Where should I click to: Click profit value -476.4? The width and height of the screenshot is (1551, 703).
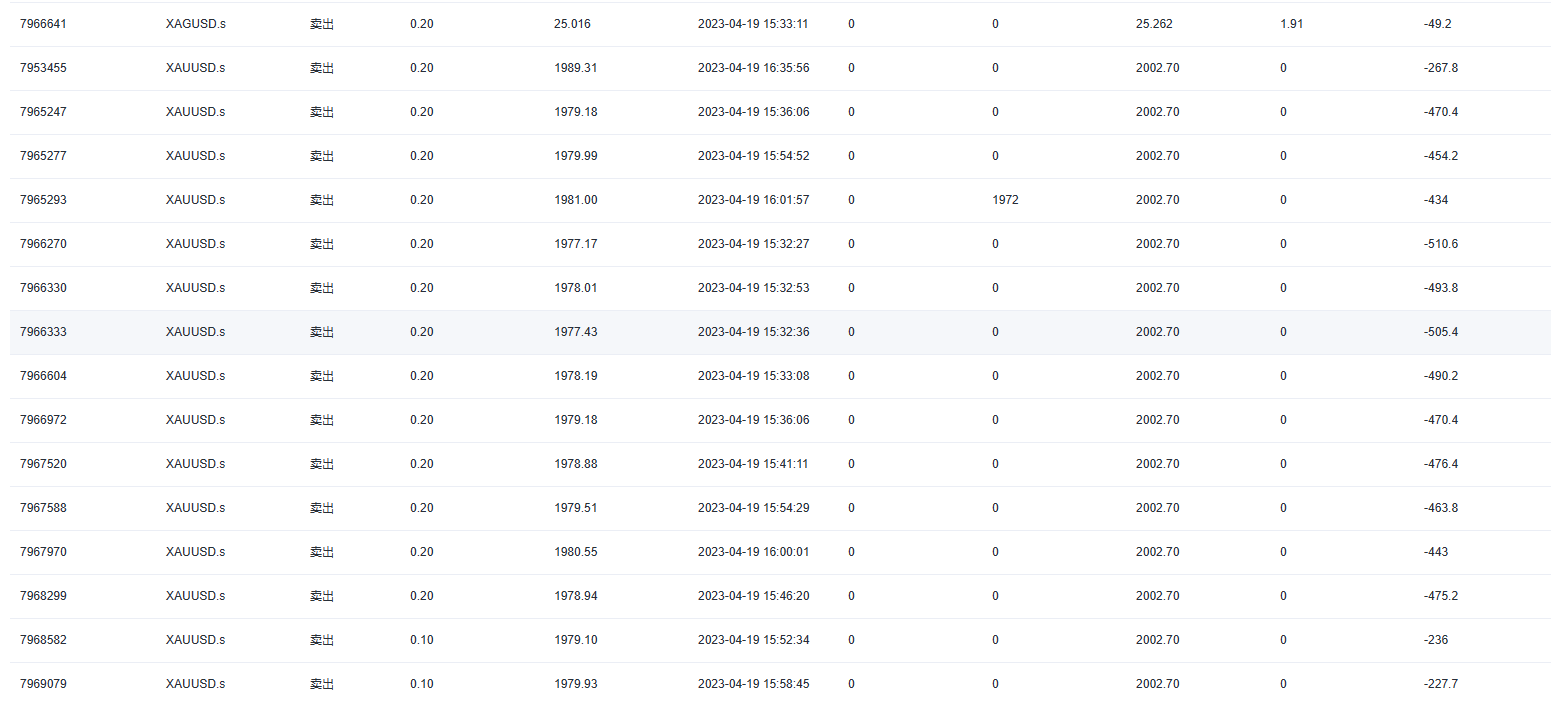pos(1441,464)
